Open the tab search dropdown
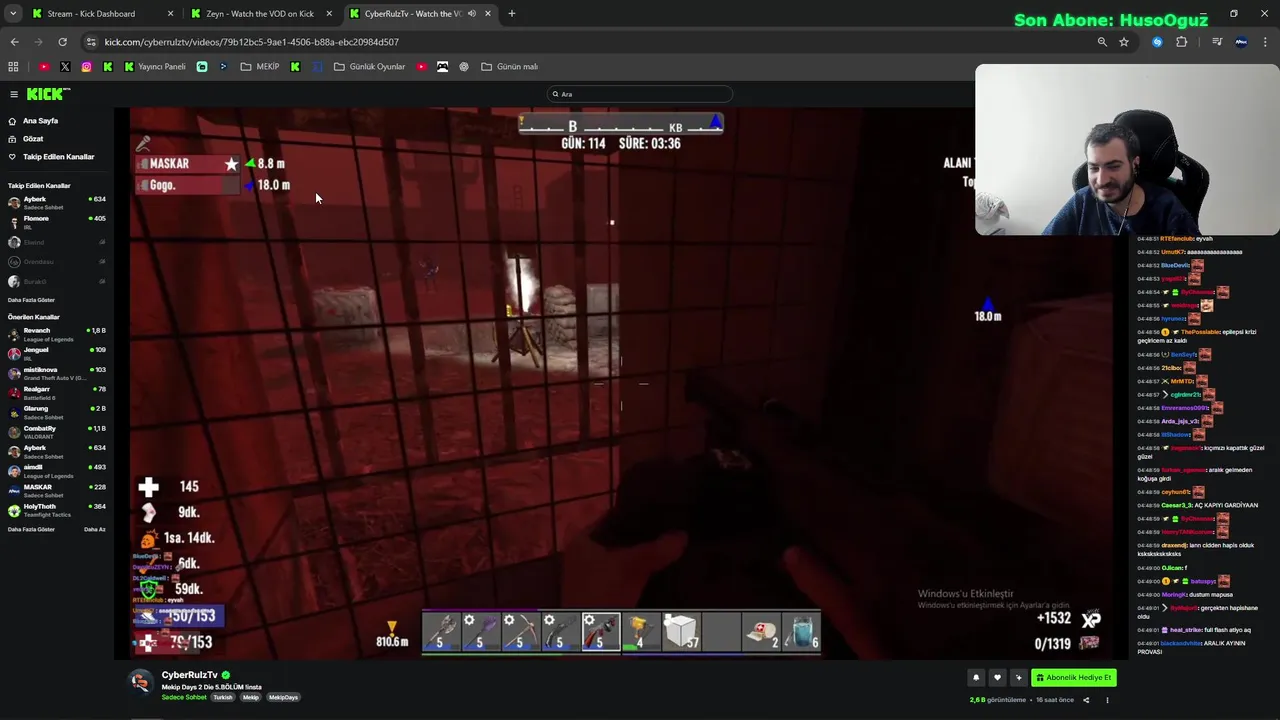1280x720 pixels. click(13, 14)
